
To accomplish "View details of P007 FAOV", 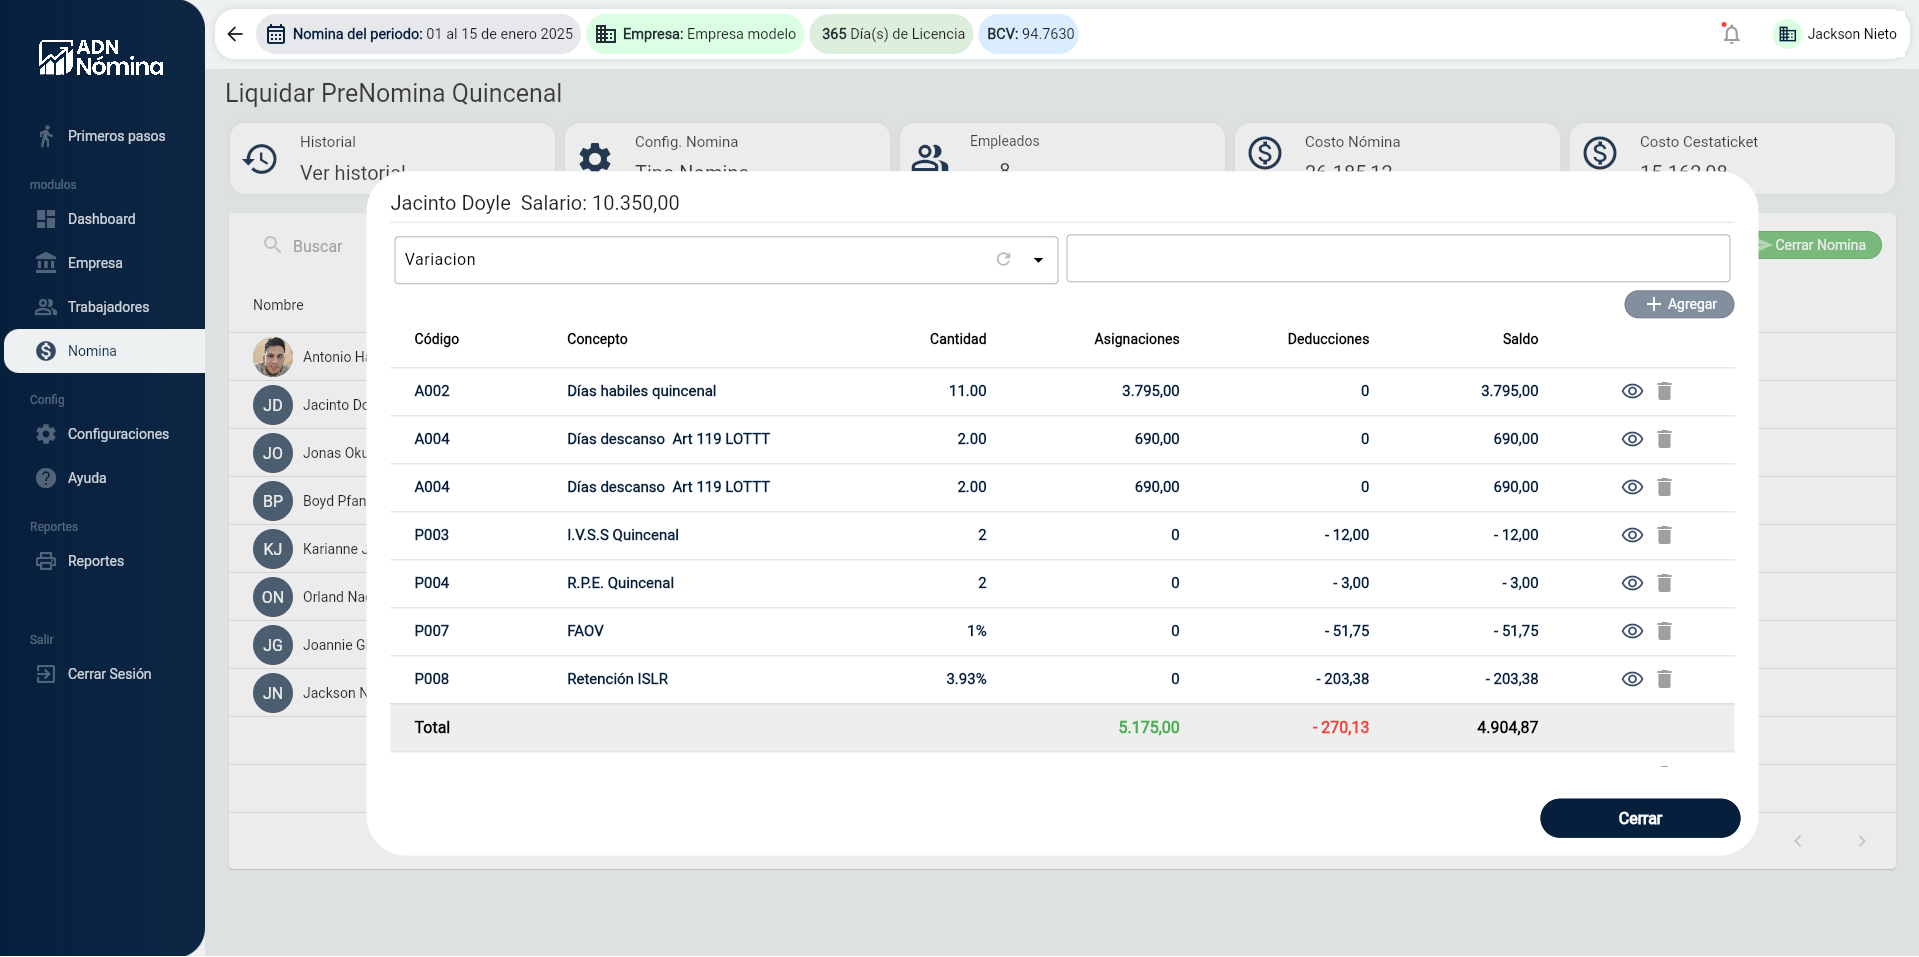I will [1632, 631].
